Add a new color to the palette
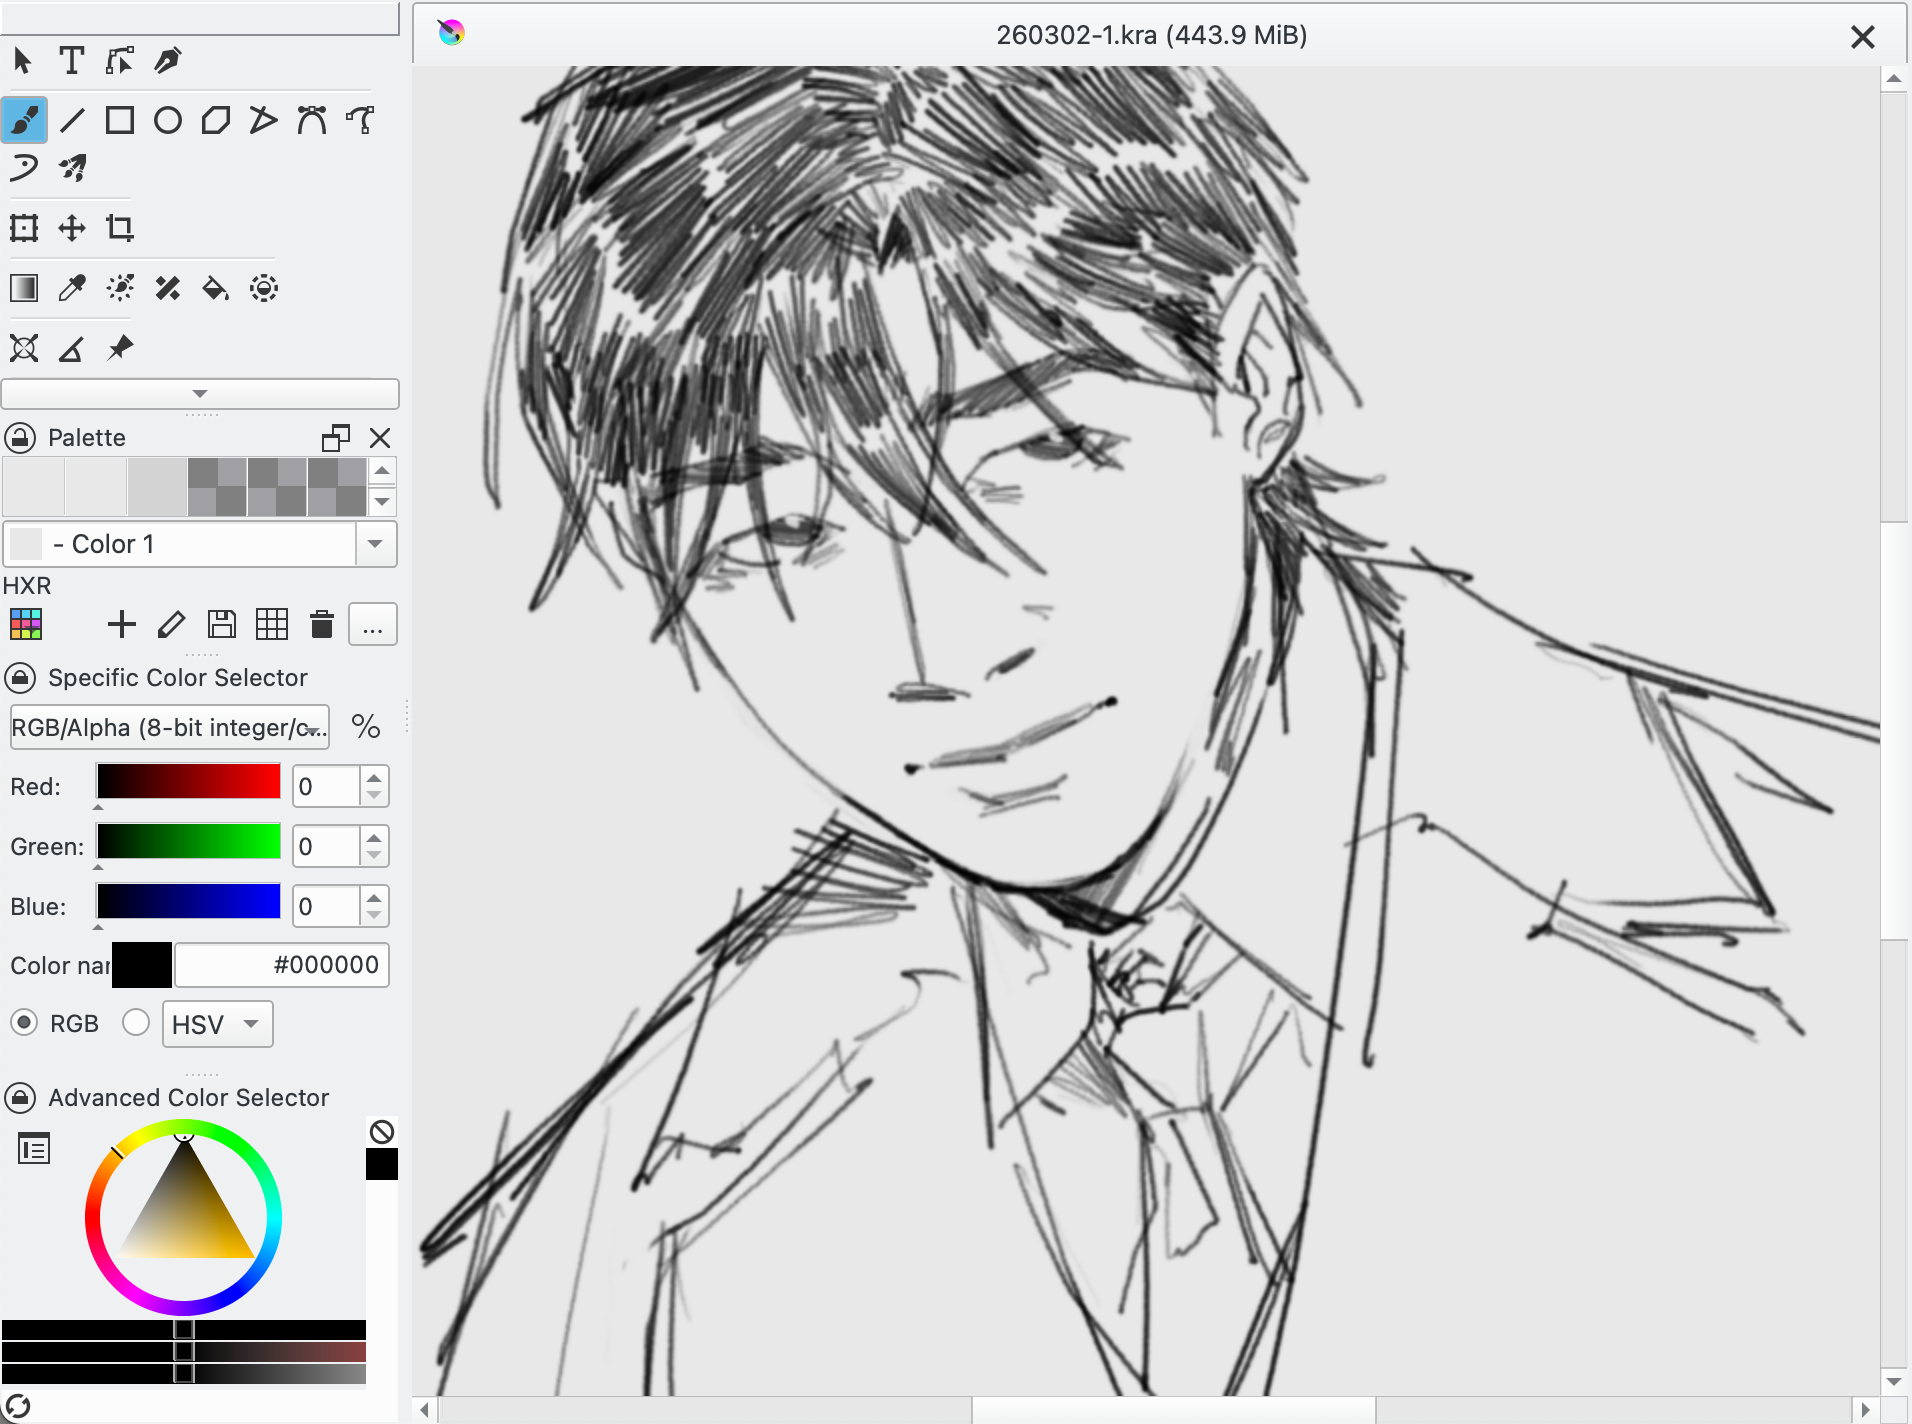1912x1424 pixels. coord(121,625)
